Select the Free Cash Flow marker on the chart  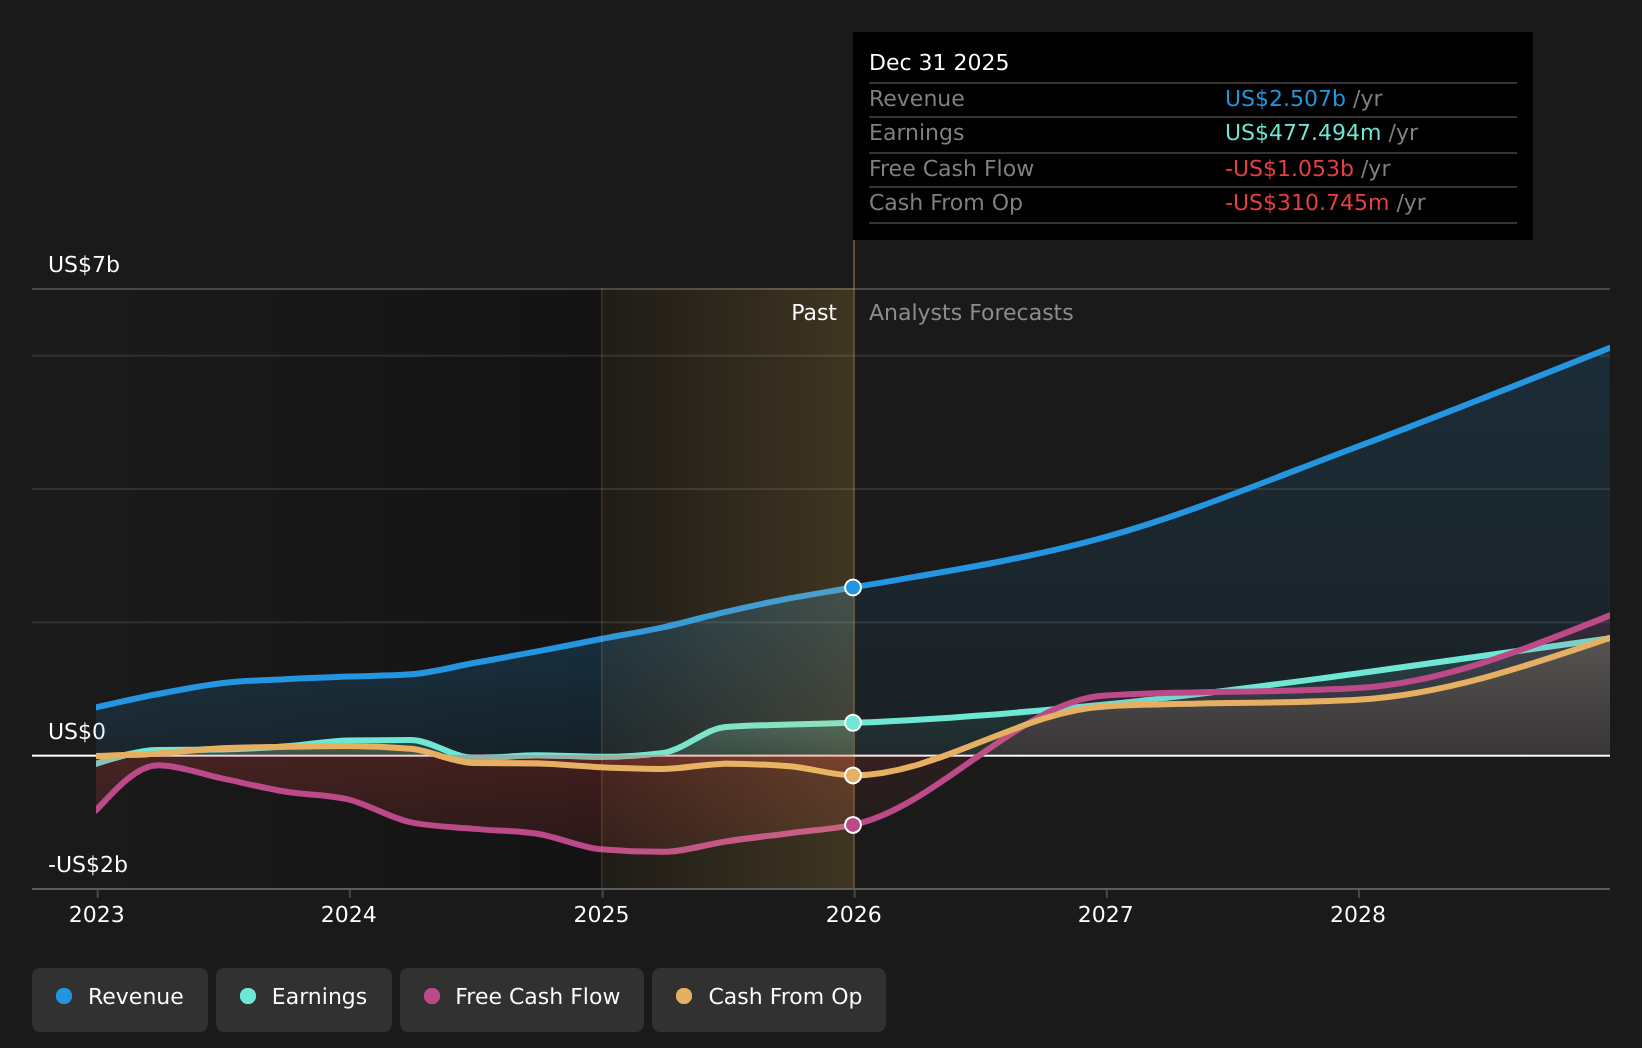tap(853, 824)
